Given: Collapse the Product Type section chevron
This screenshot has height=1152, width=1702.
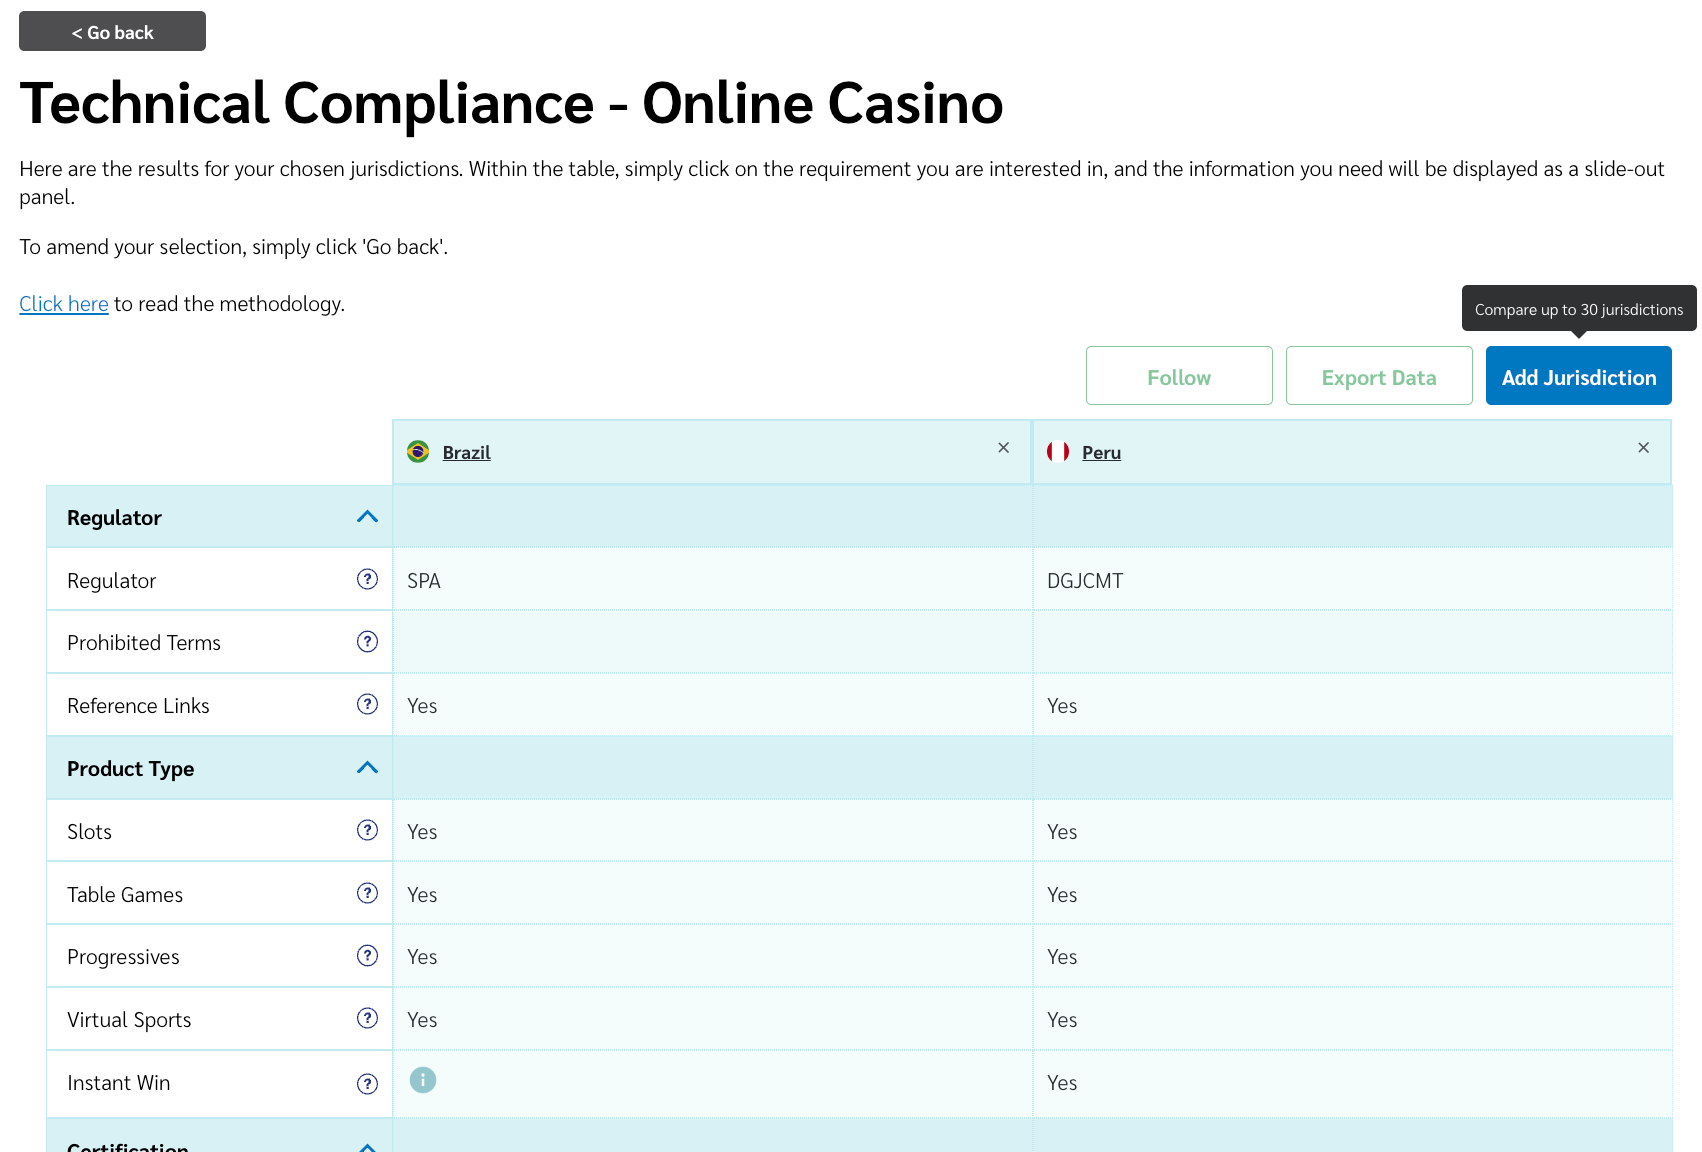Looking at the screenshot, I should (x=367, y=768).
